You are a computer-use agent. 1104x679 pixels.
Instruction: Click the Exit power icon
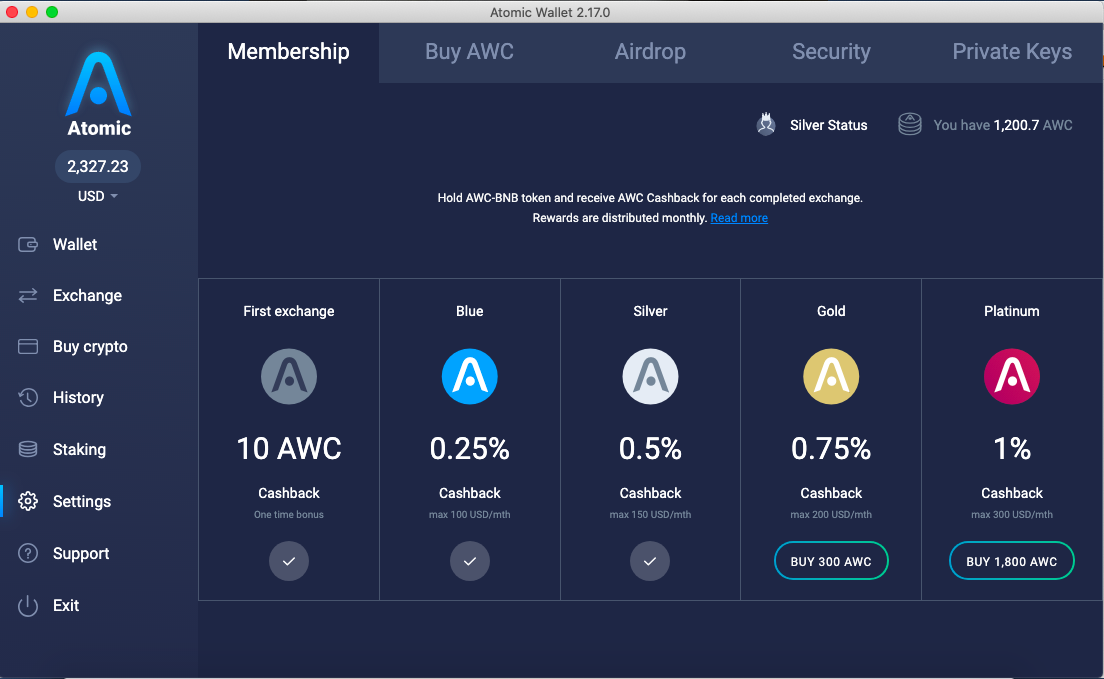pyautogui.click(x=28, y=605)
